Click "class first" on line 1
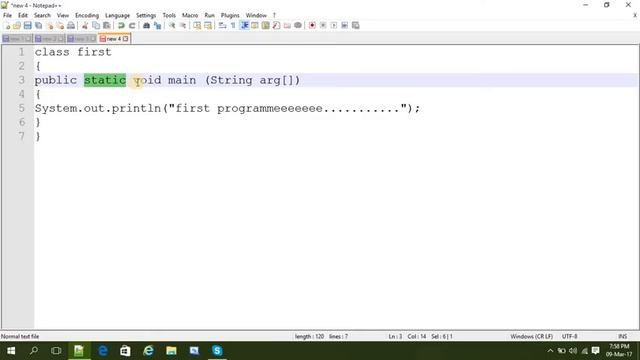Screen dimensions: 640x360 (73, 52)
